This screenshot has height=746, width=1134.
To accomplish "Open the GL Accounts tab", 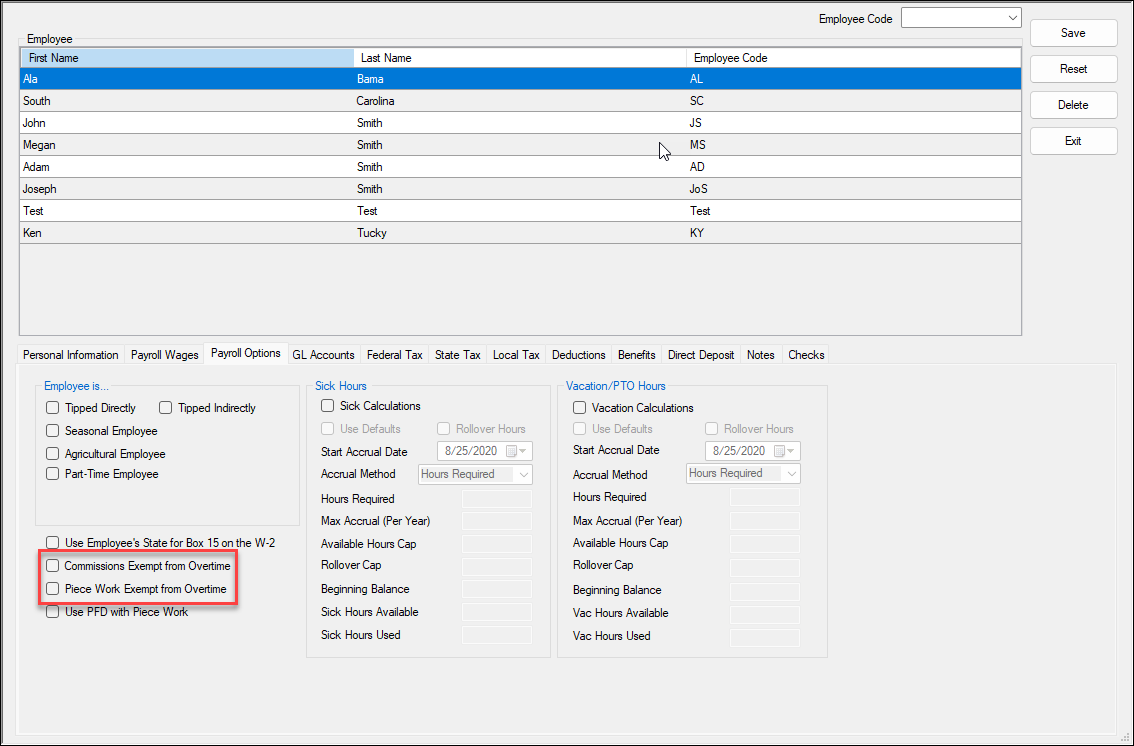I will click(x=323, y=355).
